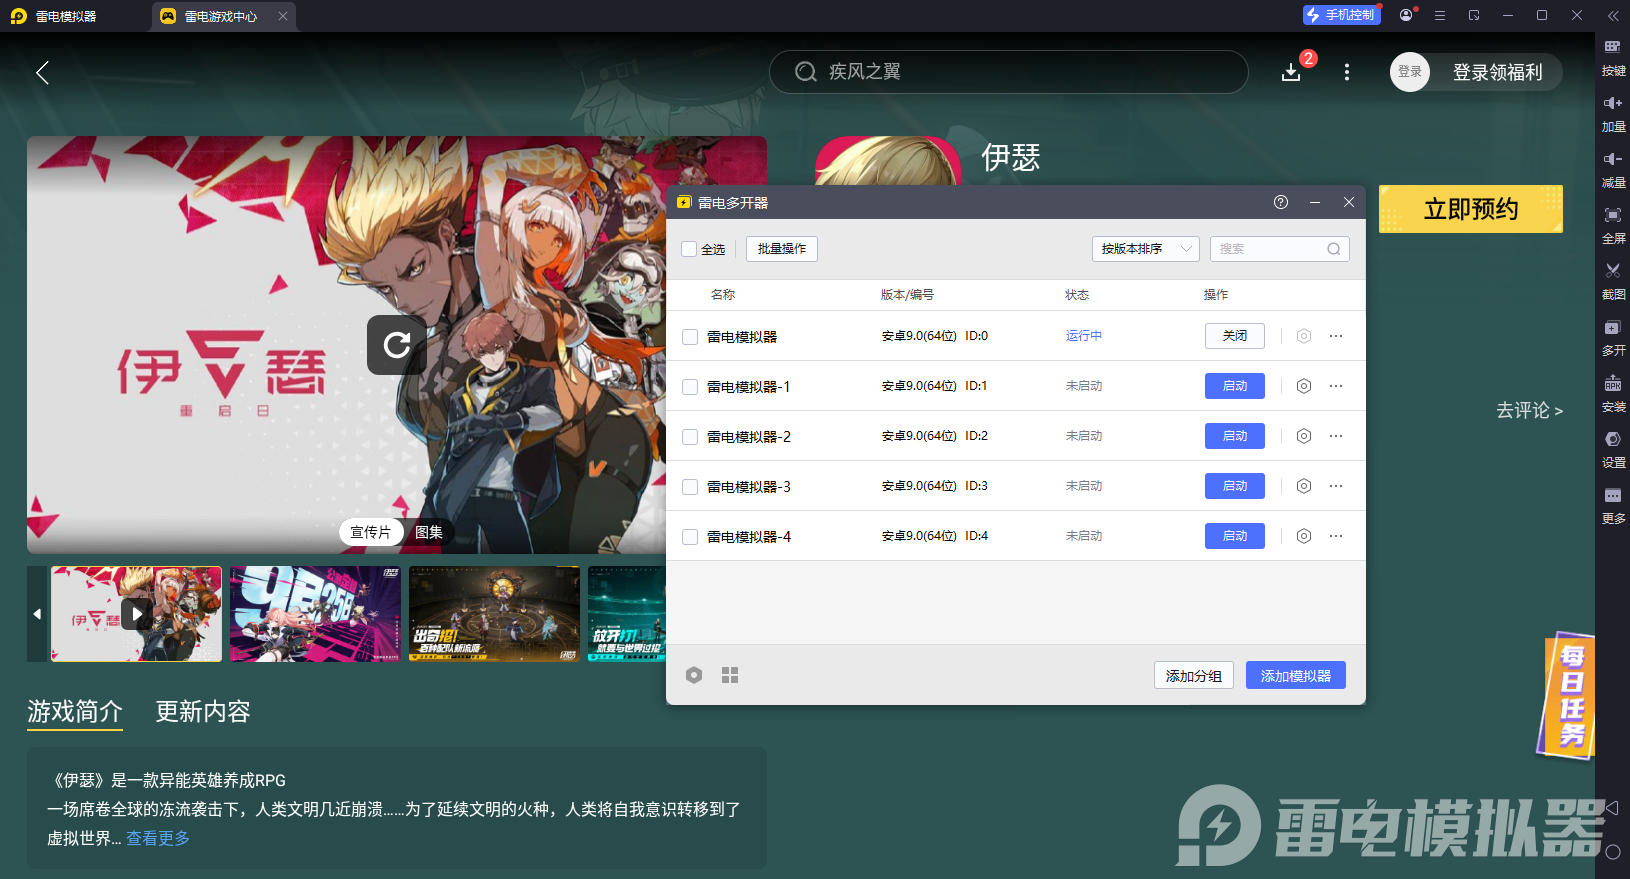Click the 疾风之翼 search field

(x=1008, y=72)
